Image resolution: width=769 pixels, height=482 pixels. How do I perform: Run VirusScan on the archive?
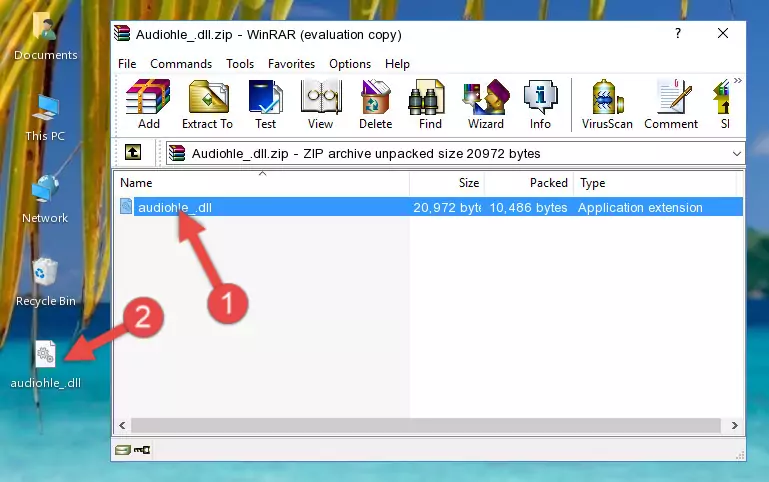coord(607,104)
